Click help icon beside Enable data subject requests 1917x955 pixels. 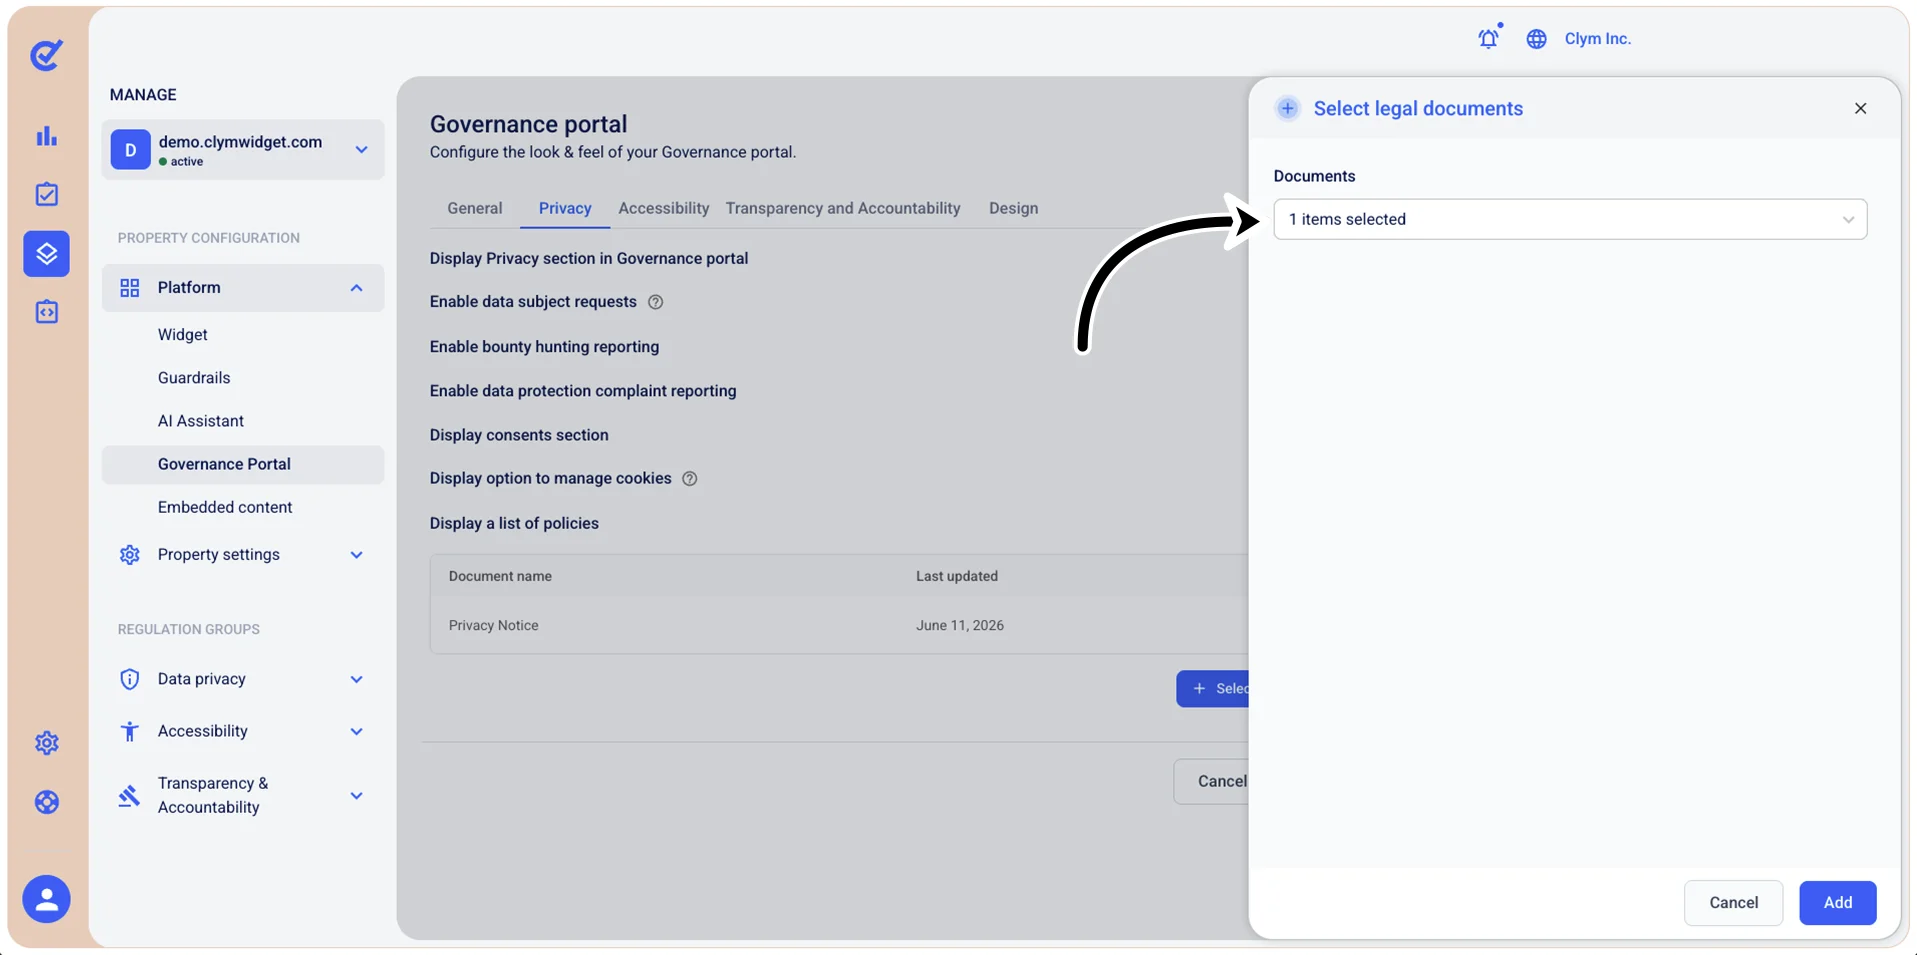(x=656, y=302)
